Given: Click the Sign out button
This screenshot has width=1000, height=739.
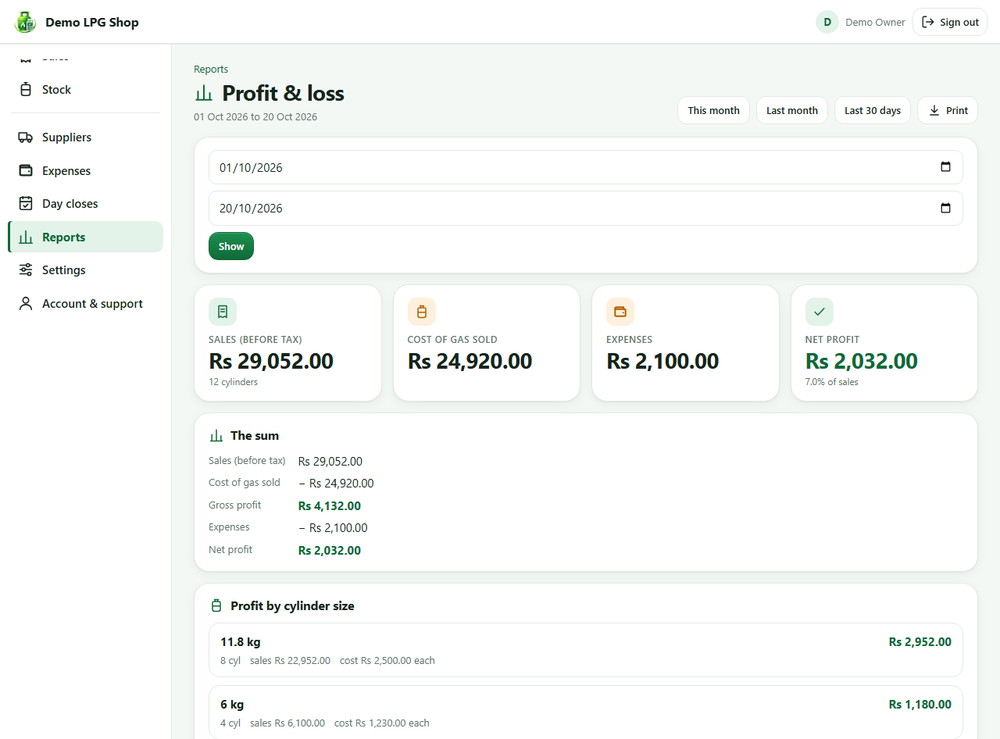Looking at the screenshot, I should click(950, 22).
